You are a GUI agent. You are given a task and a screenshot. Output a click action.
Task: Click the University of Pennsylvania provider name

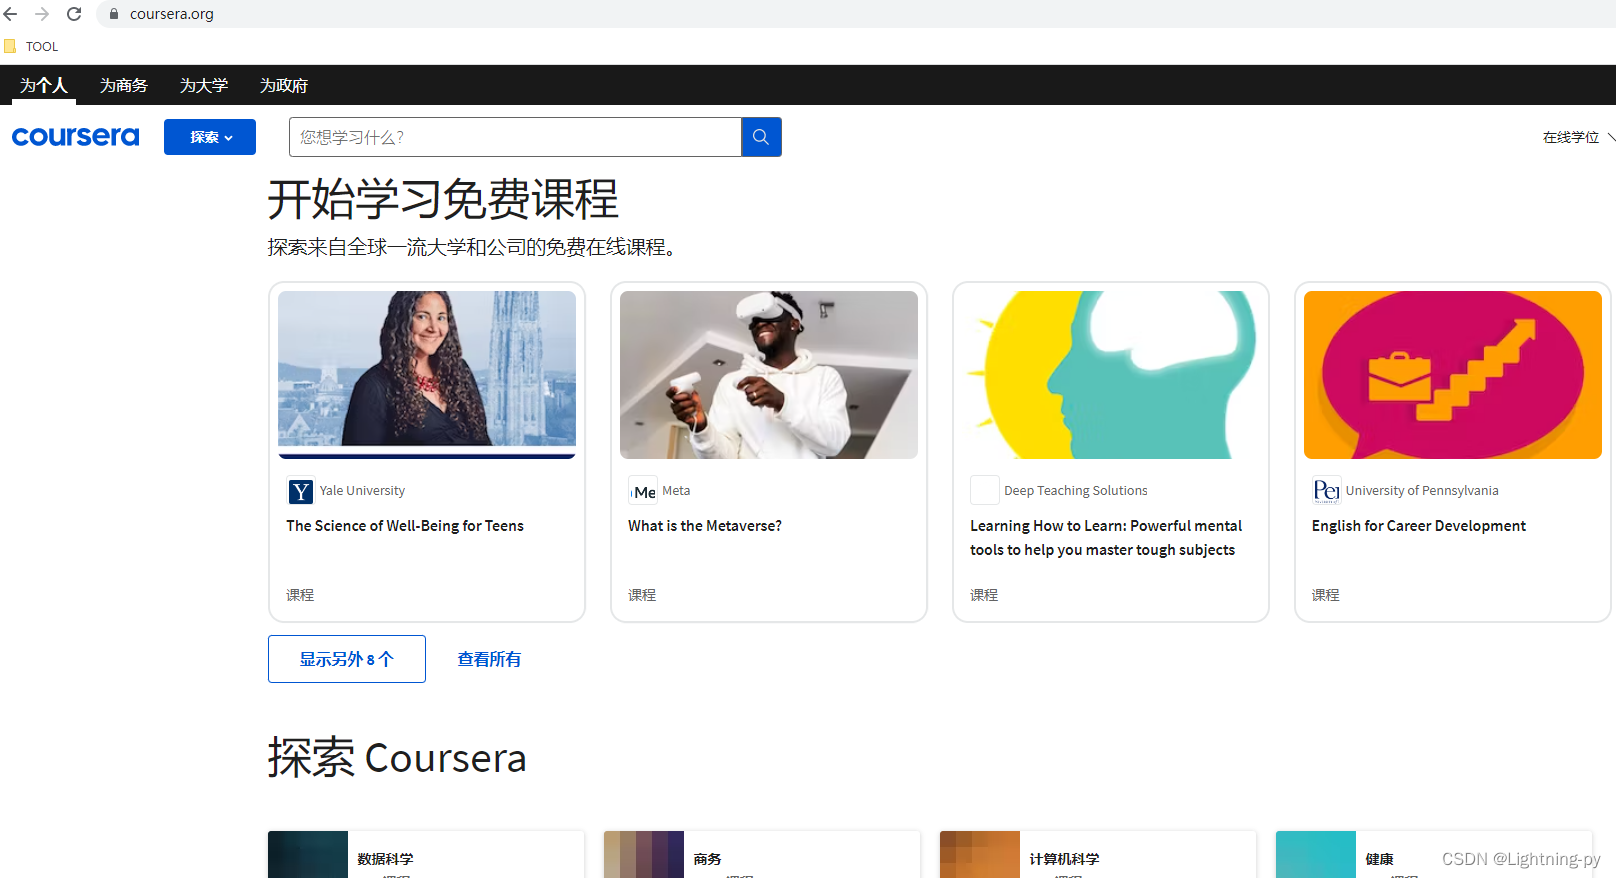[1422, 491]
